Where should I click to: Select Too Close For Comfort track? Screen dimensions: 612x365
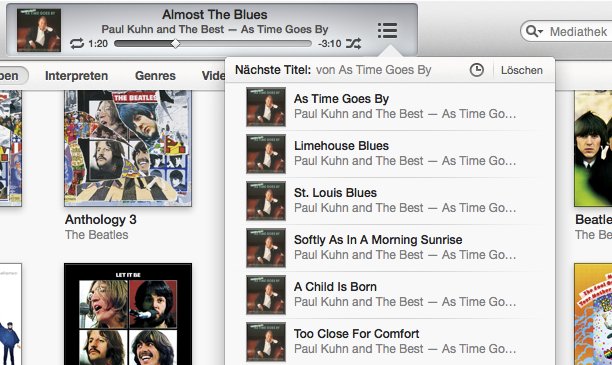390,341
